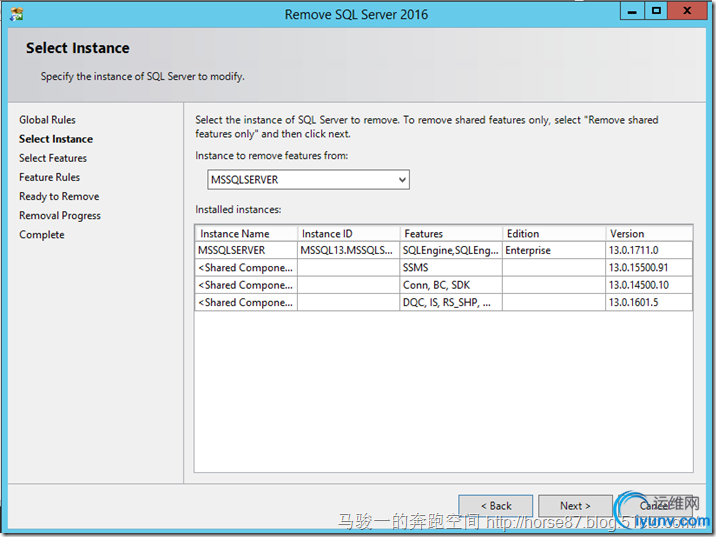Image resolution: width=716 pixels, height=537 pixels.
Task: Open the instance selection dropdown
Action: 308,180
